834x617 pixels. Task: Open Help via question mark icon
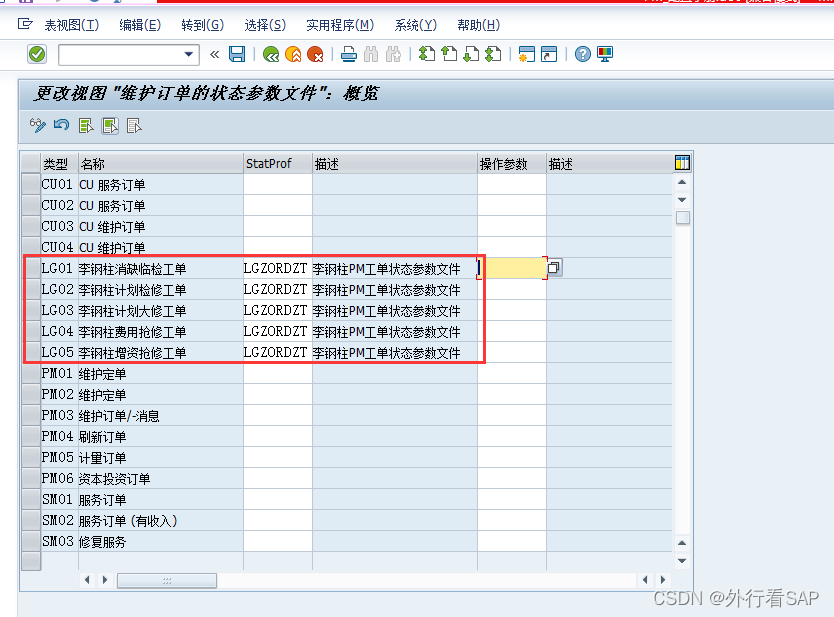tap(583, 54)
